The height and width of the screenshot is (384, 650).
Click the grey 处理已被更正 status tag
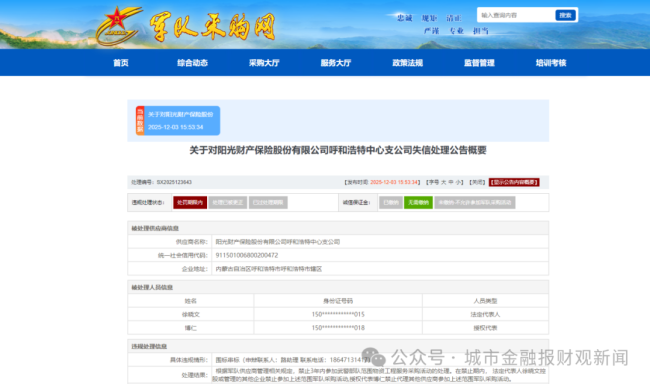tap(228, 202)
